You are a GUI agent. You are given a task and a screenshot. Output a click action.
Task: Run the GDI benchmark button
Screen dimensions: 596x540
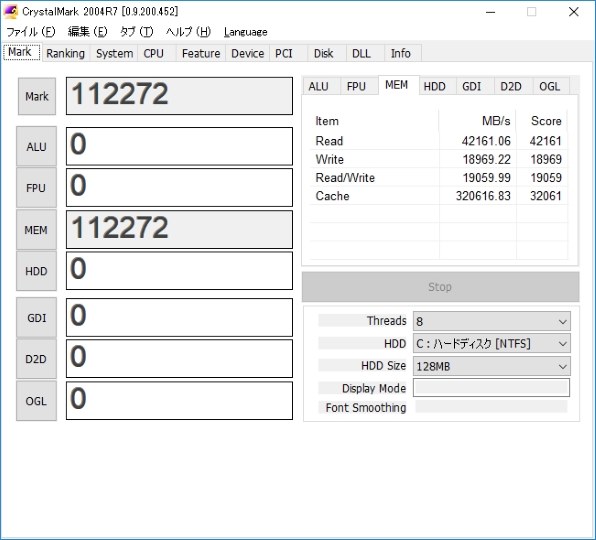click(x=36, y=318)
